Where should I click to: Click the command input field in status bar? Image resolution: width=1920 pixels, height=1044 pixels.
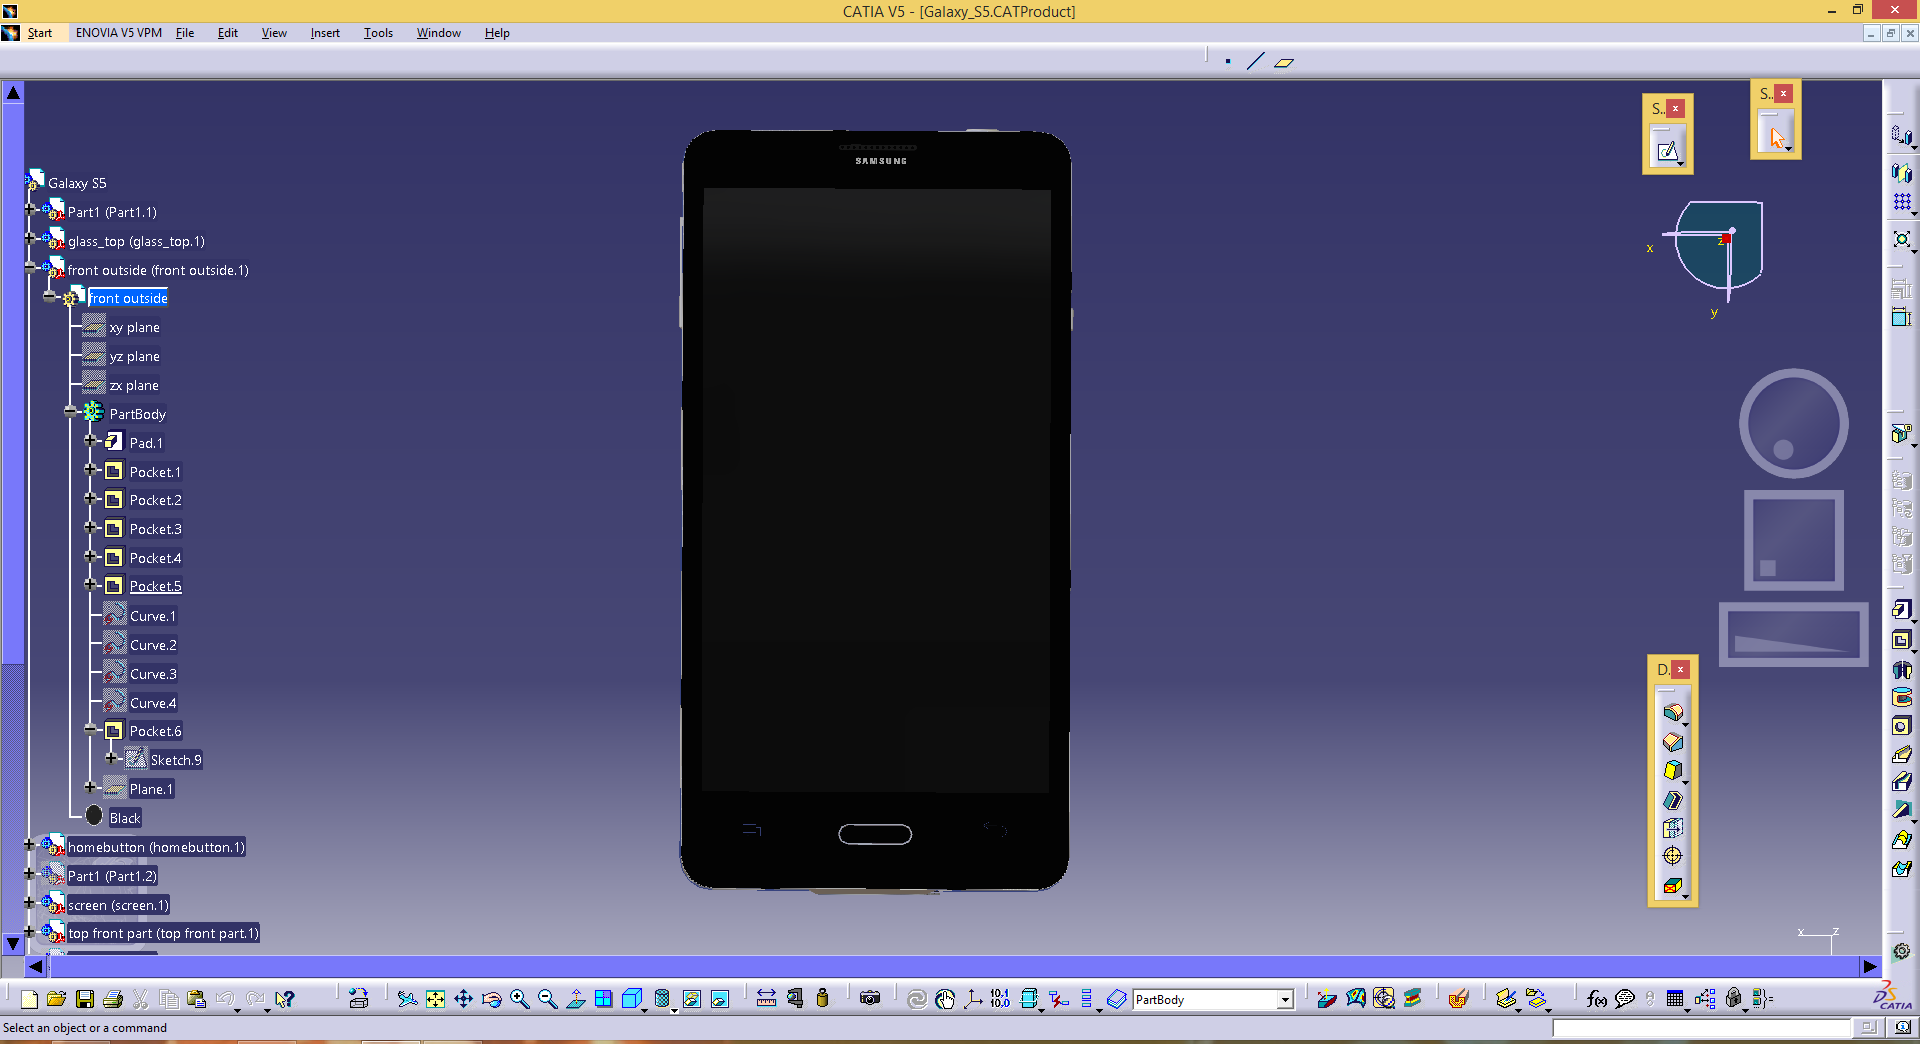point(1701,1027)
